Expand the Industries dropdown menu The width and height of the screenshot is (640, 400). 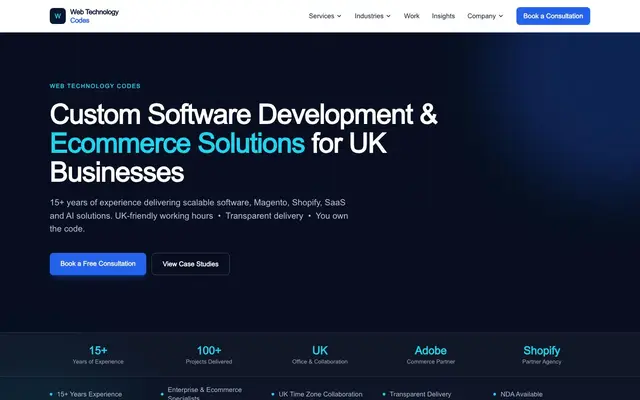[372, 16]
